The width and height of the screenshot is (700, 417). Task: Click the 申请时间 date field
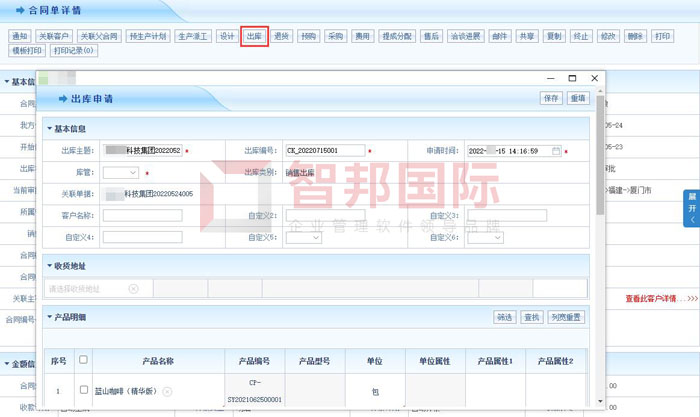tap(515, 151)
